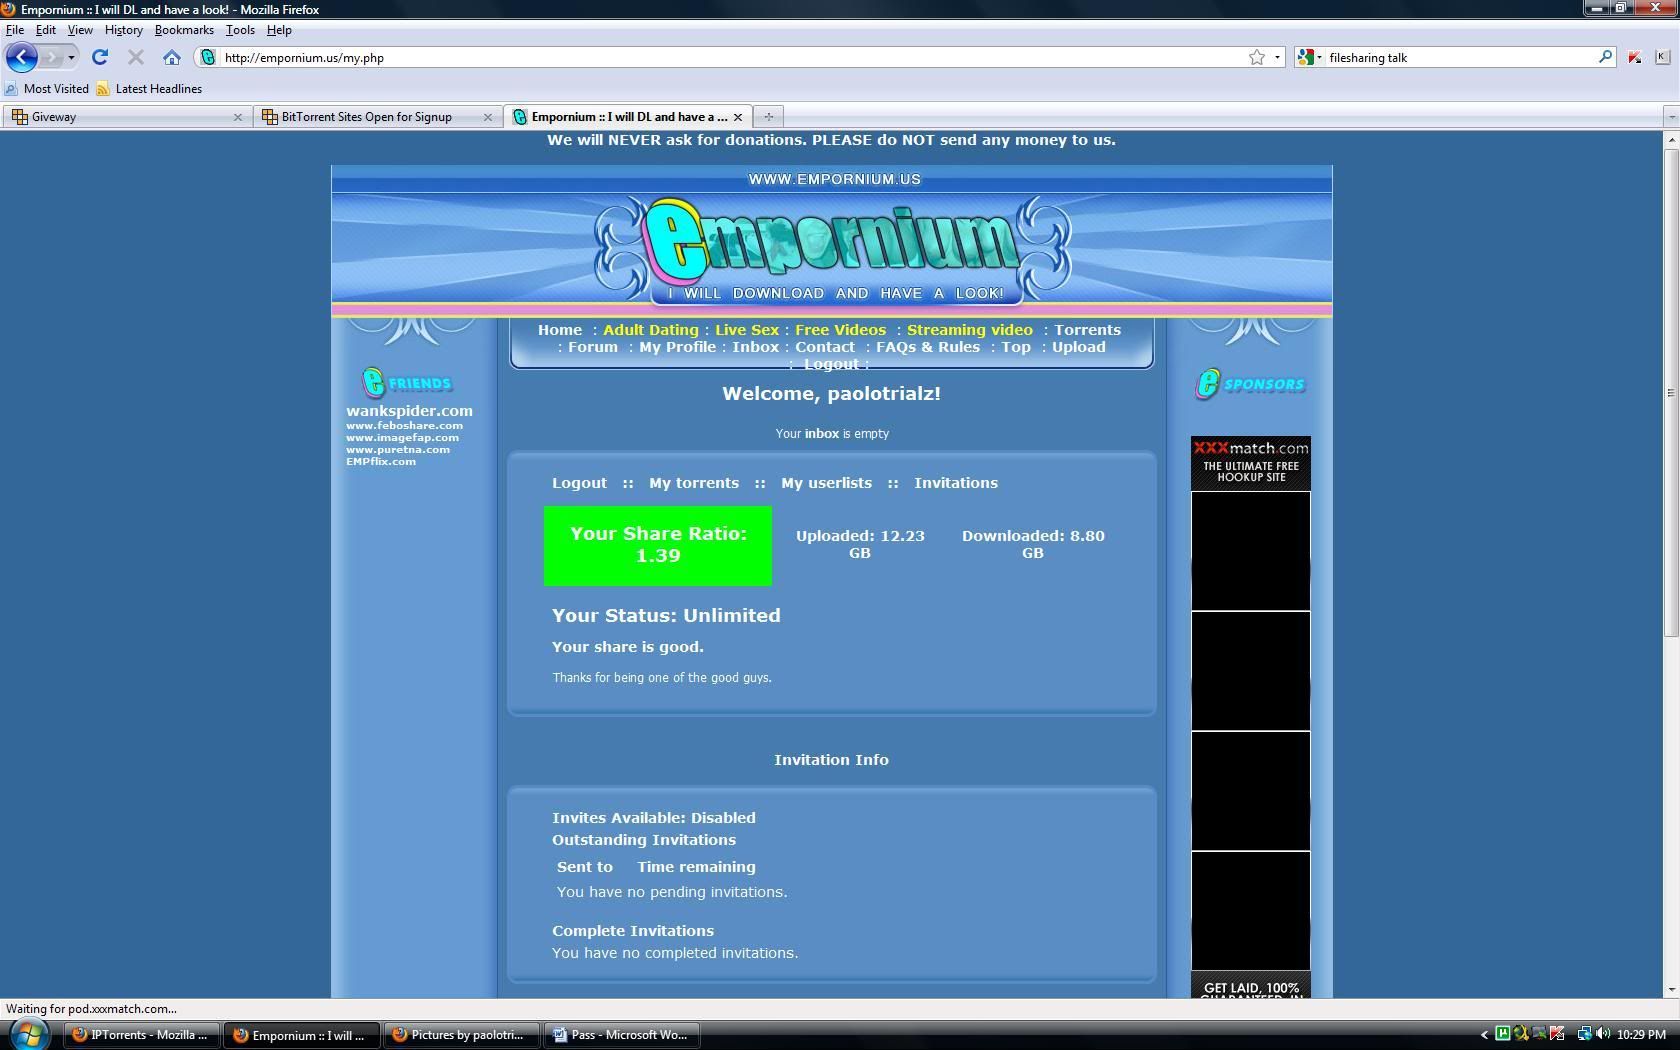Click the network connection tray icon

(x=1584, y=1034)
